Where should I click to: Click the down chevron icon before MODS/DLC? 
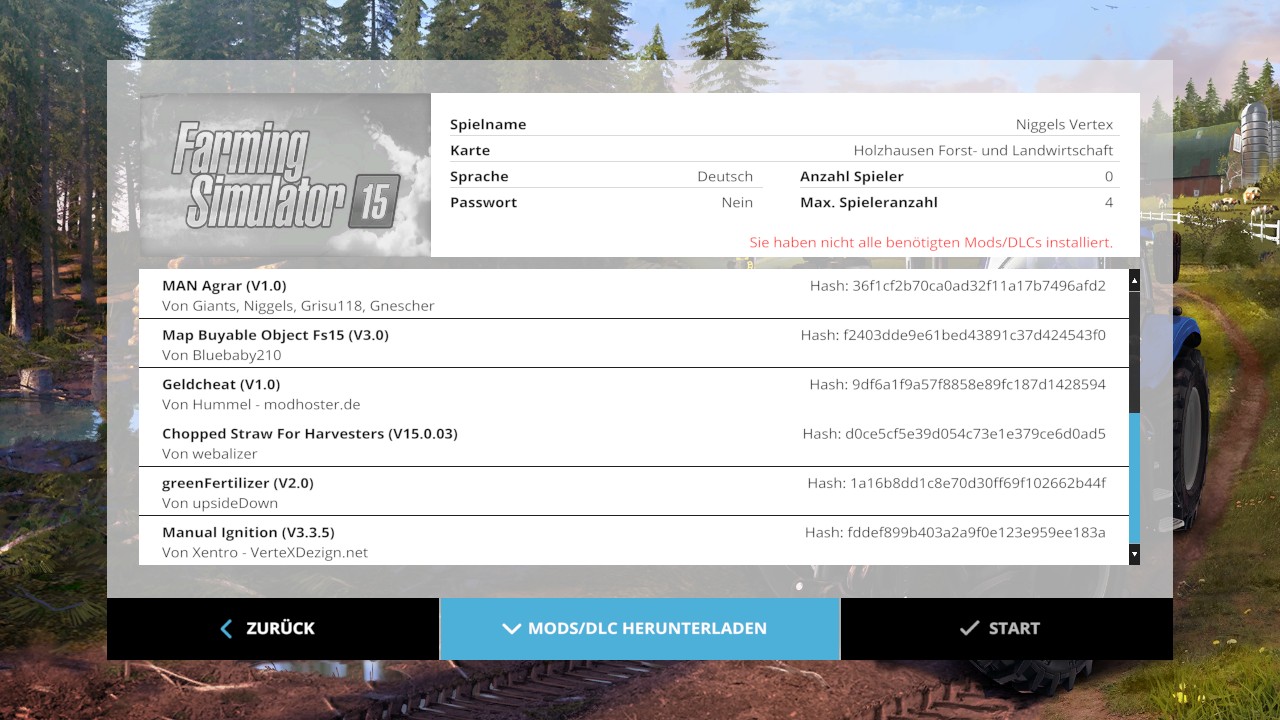[x=512, y=629]
